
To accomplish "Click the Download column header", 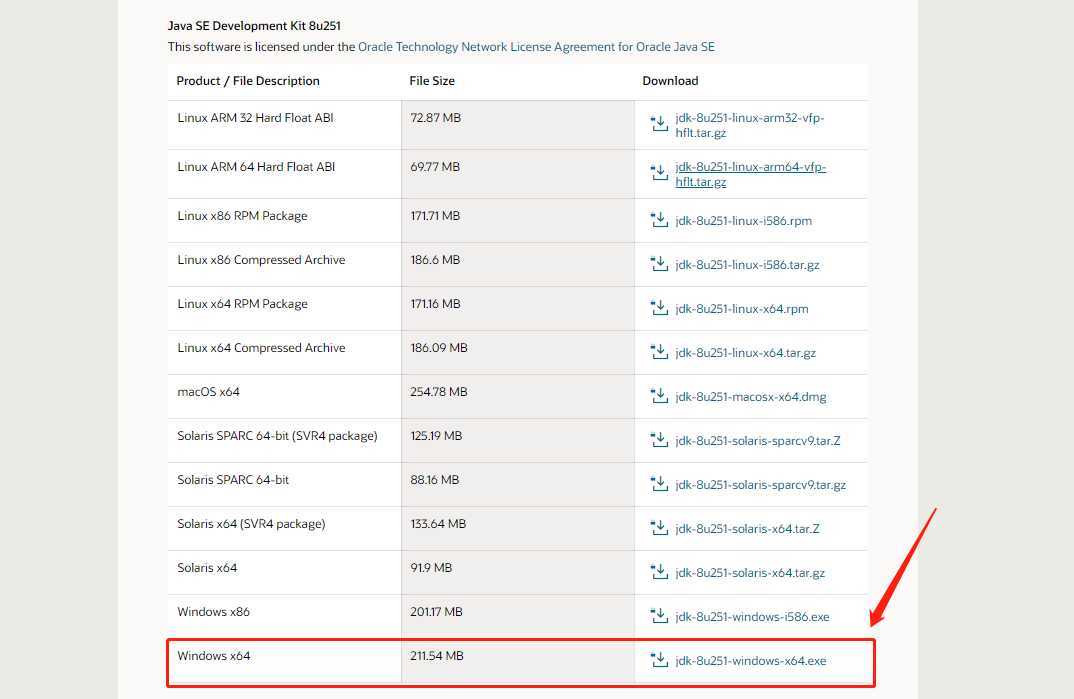I will (671, 81).
